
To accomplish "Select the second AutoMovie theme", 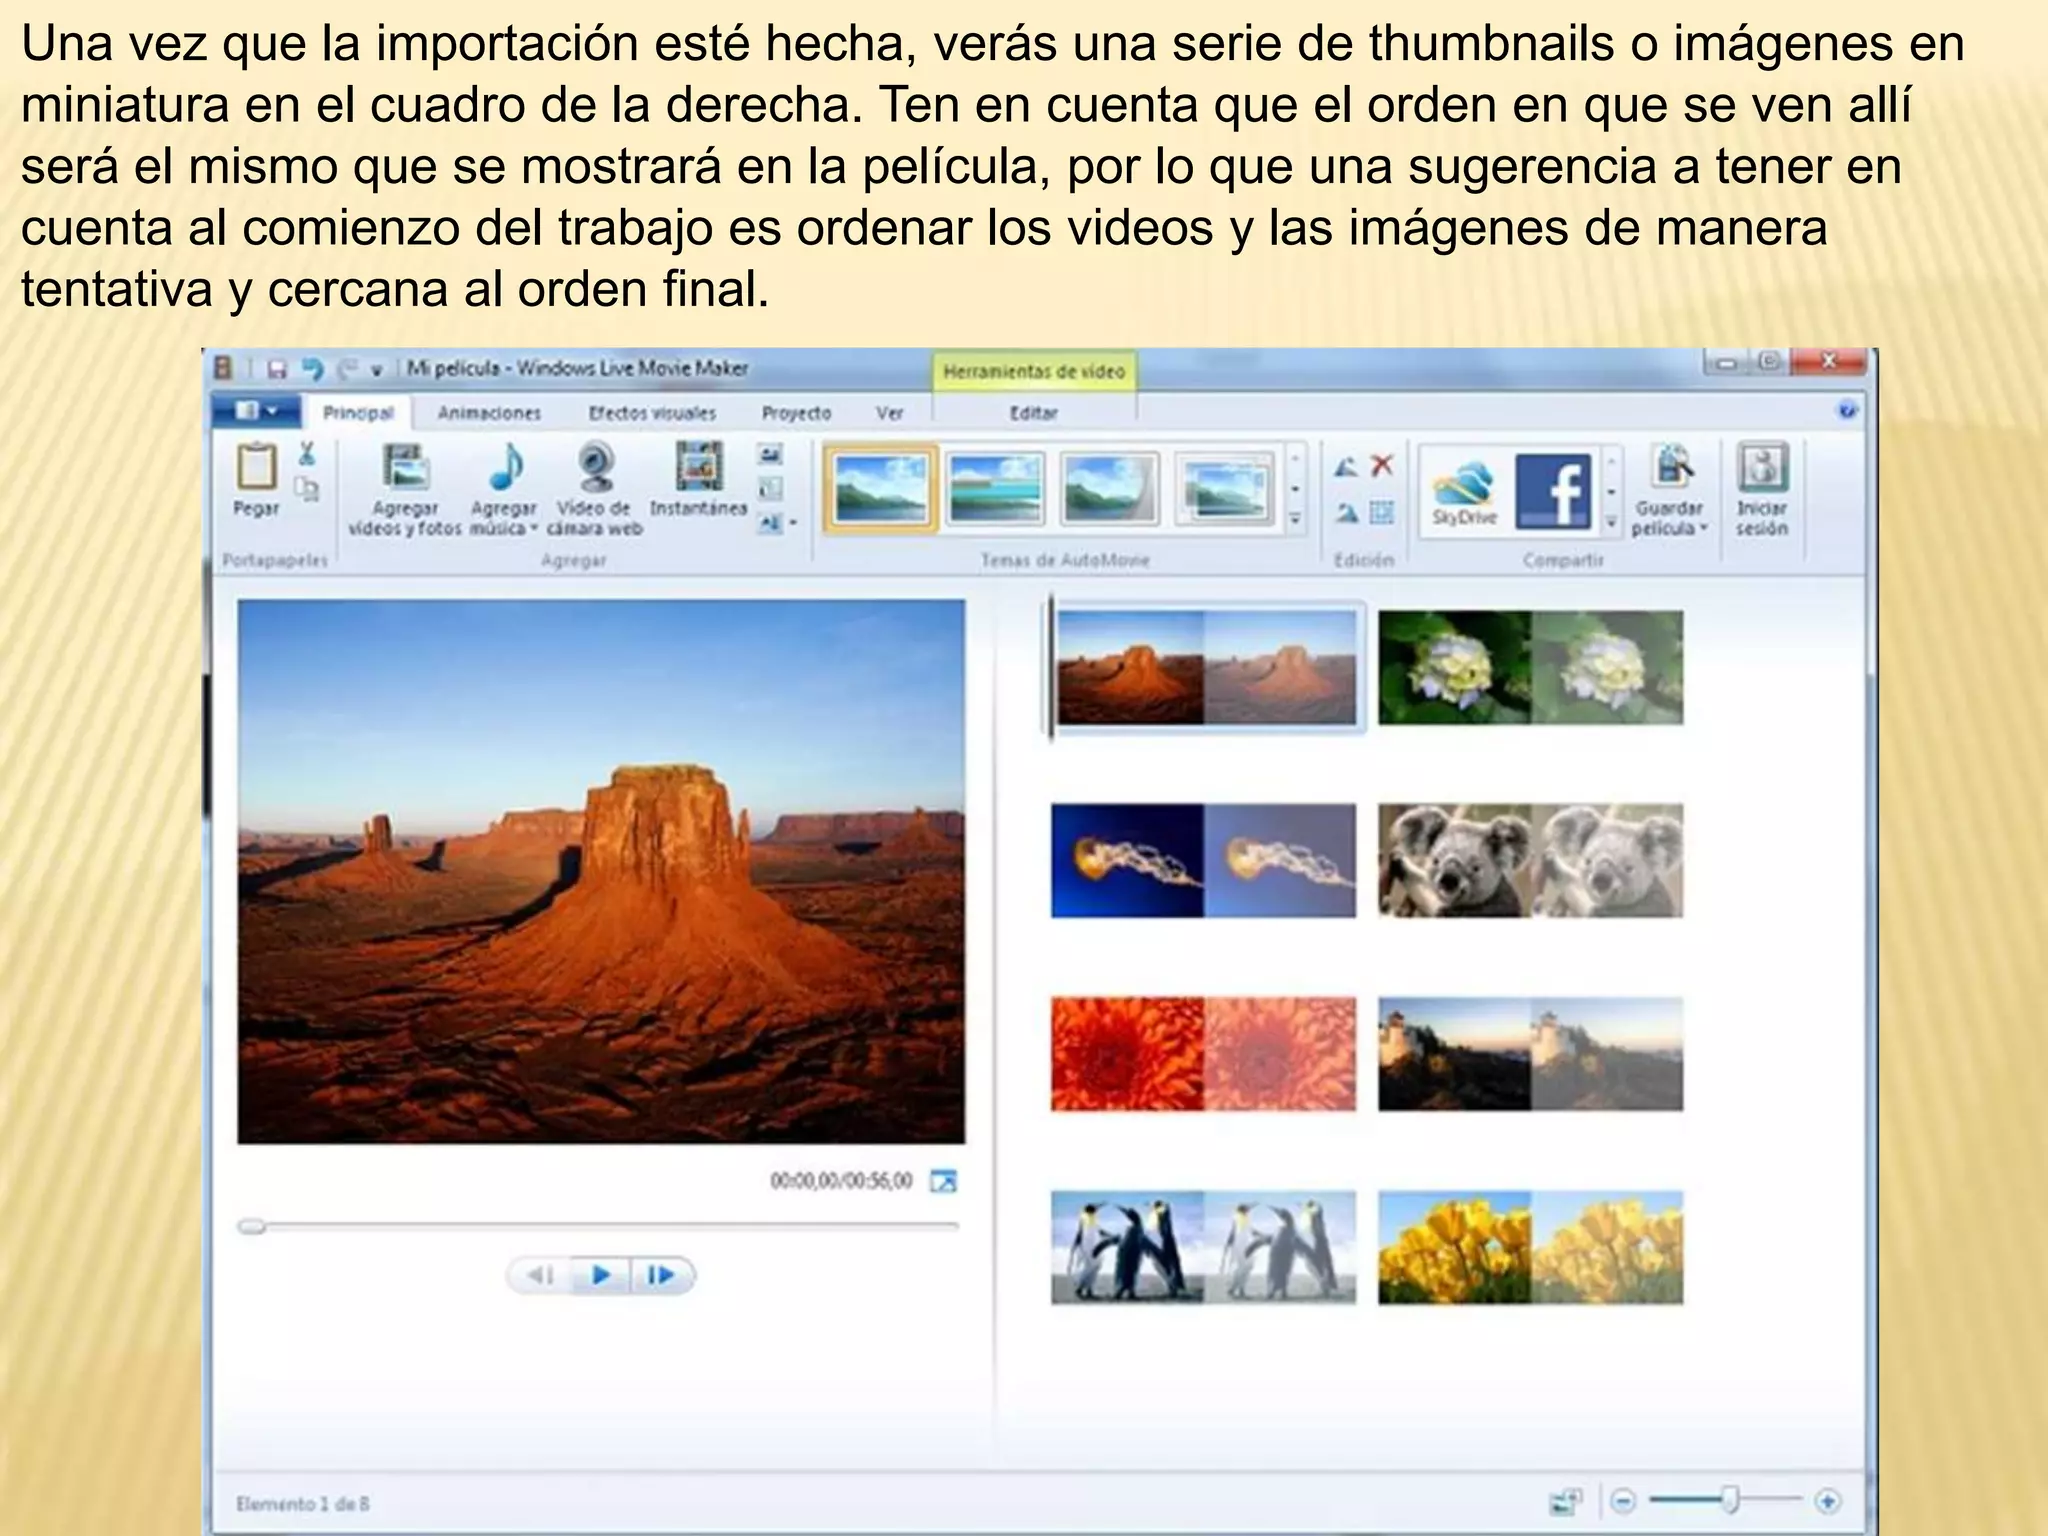I will (995, 488).
